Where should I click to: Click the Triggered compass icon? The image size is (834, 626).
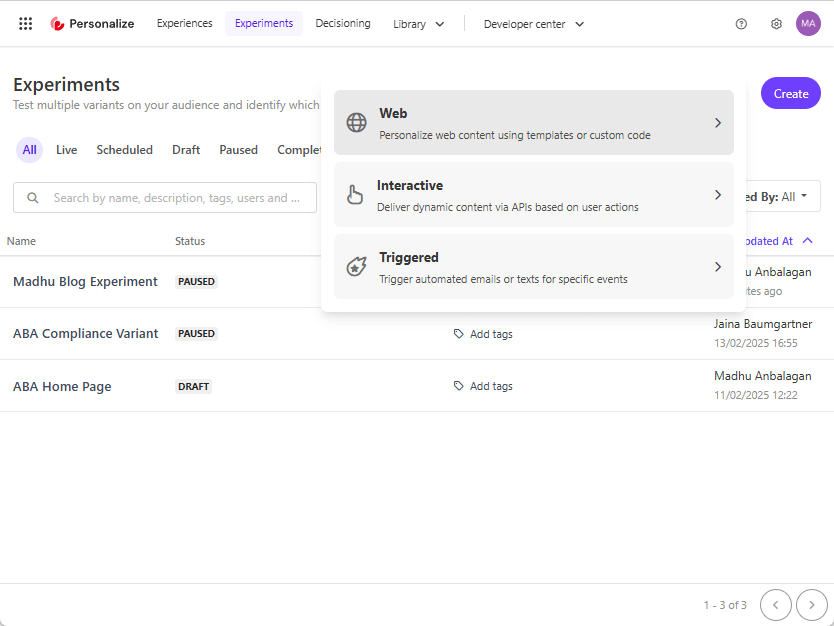point(357,266)
